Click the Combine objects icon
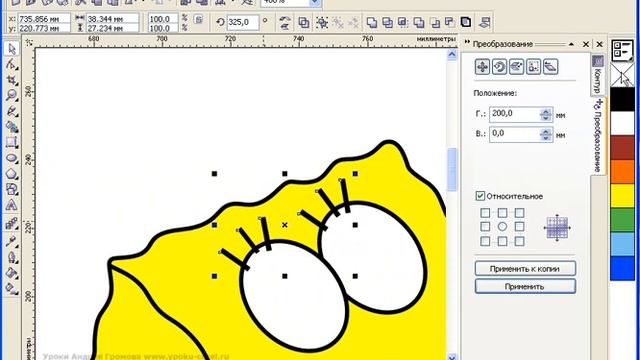 coord(304,22)
